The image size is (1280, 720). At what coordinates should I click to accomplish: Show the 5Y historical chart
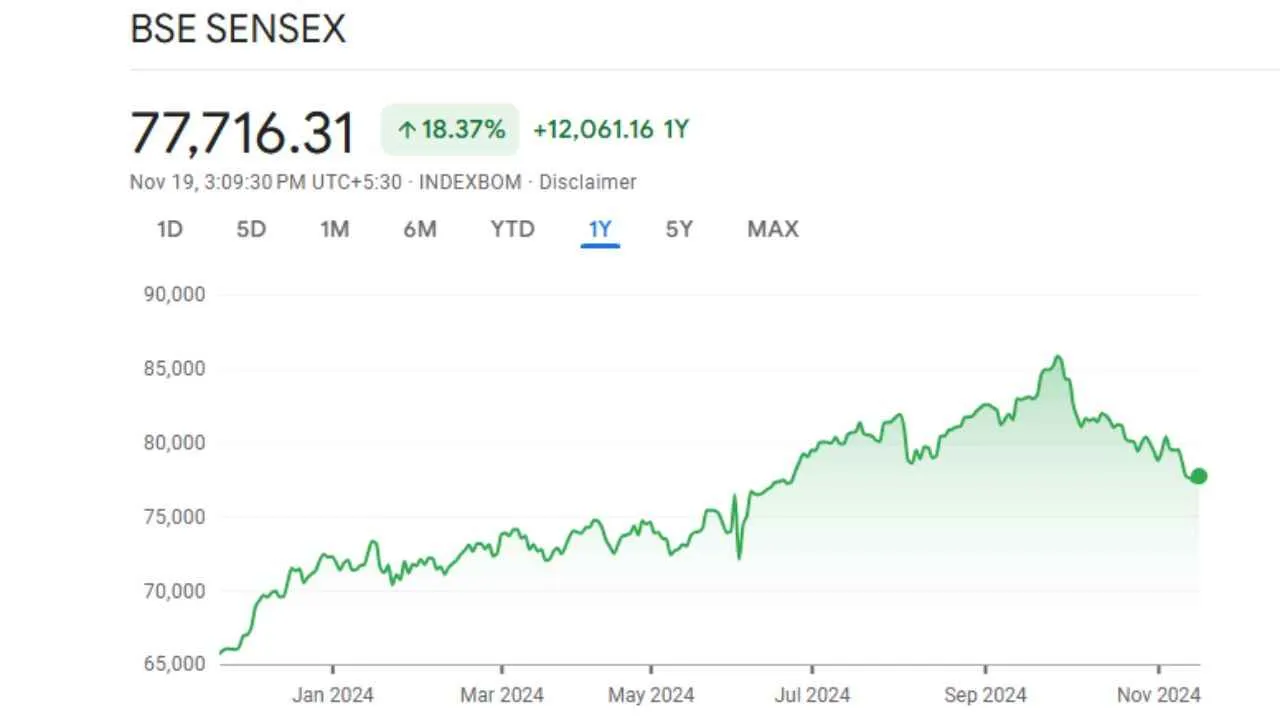tap(678, 229)
